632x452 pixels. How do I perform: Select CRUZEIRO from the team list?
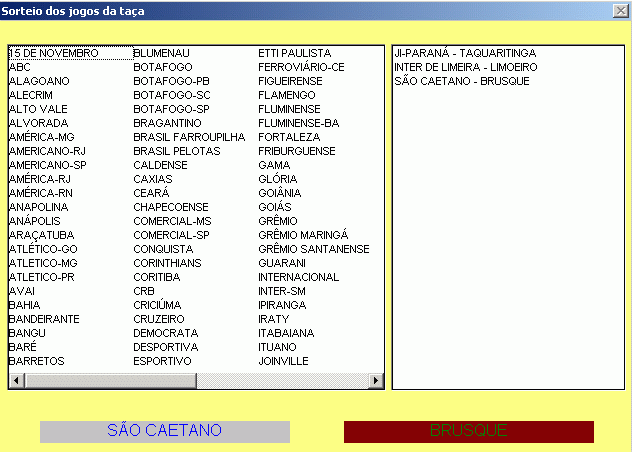click(159, 319)
